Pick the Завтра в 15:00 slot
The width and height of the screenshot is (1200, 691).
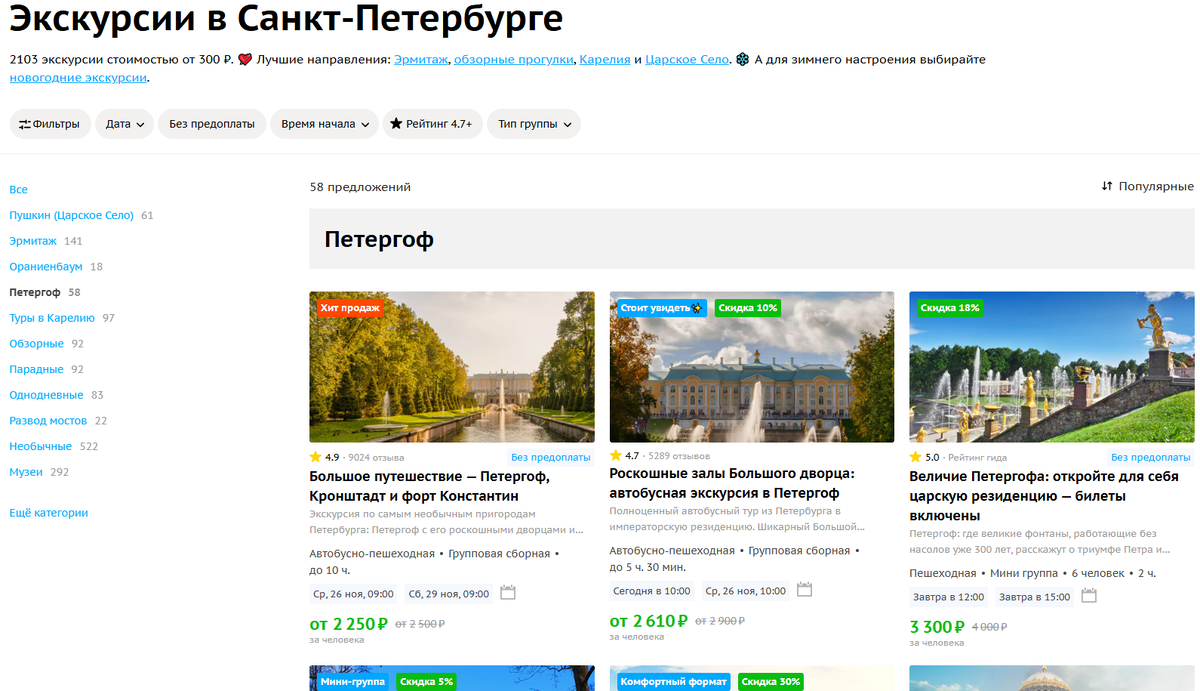[1035, 597]
